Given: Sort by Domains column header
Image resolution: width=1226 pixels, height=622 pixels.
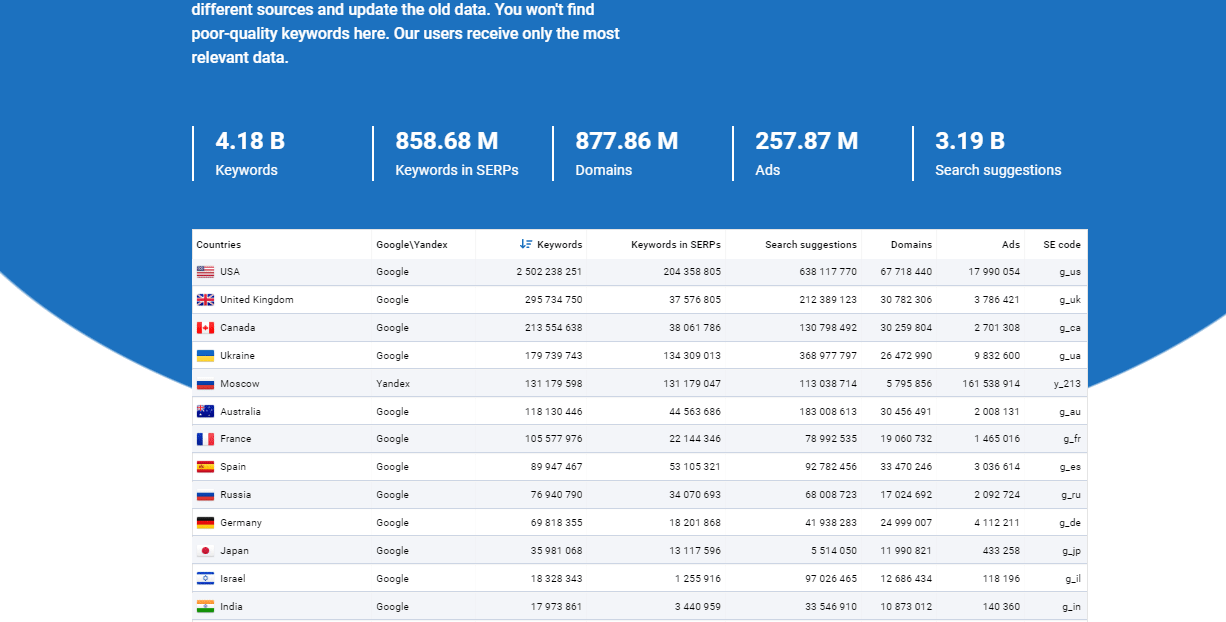Looking at the screenshot, I should pos(911,245).
